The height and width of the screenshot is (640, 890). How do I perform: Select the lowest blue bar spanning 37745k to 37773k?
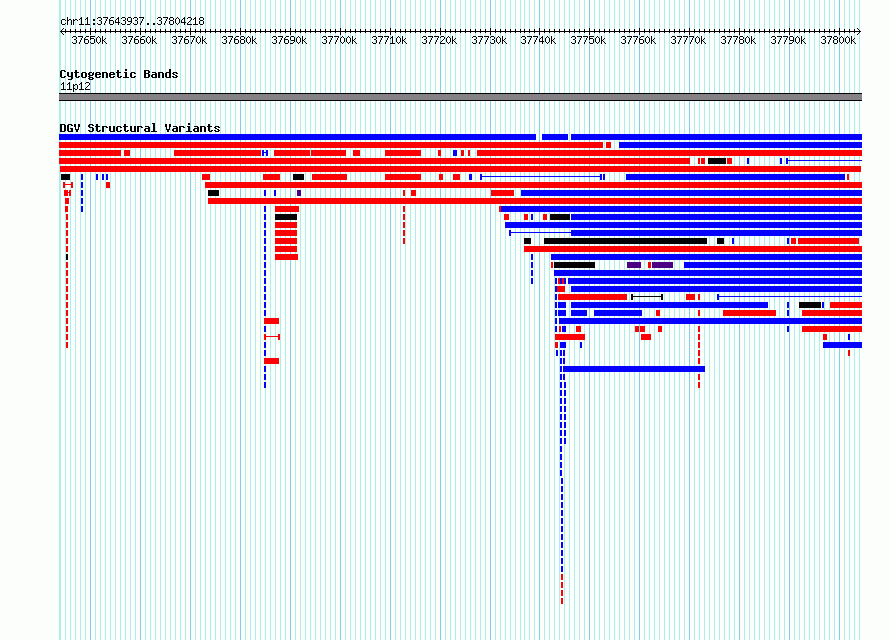click(x=633, y=369)
